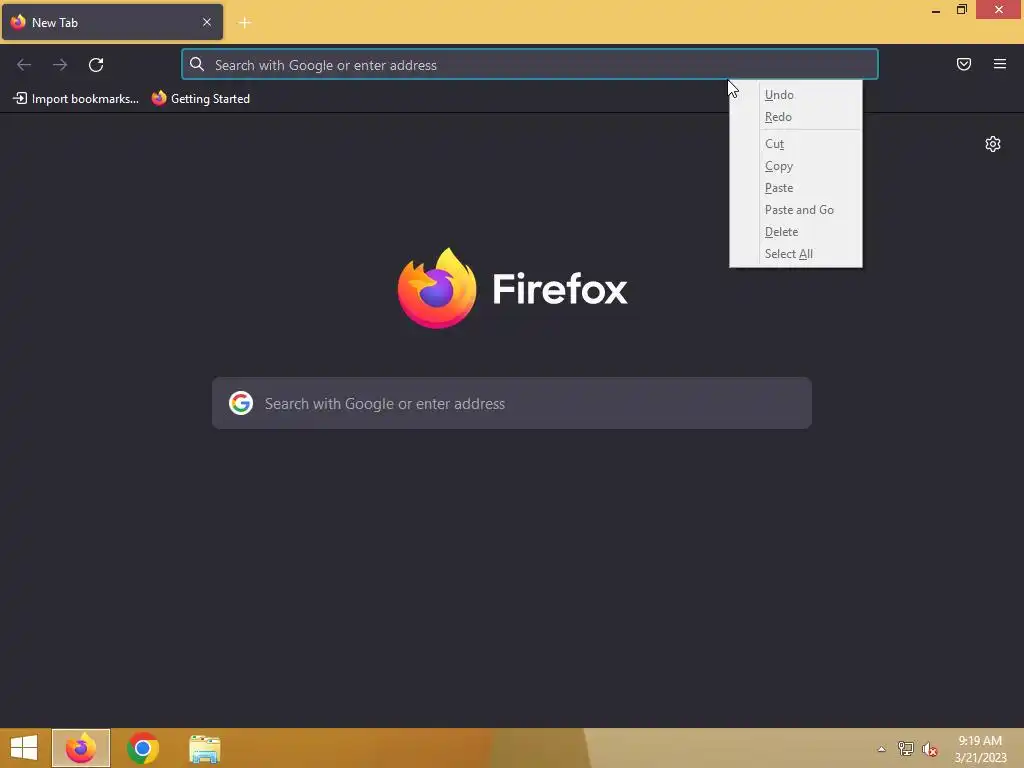Minimize the Firefox window
1024x768 pixels.
(x=936, y=10)
